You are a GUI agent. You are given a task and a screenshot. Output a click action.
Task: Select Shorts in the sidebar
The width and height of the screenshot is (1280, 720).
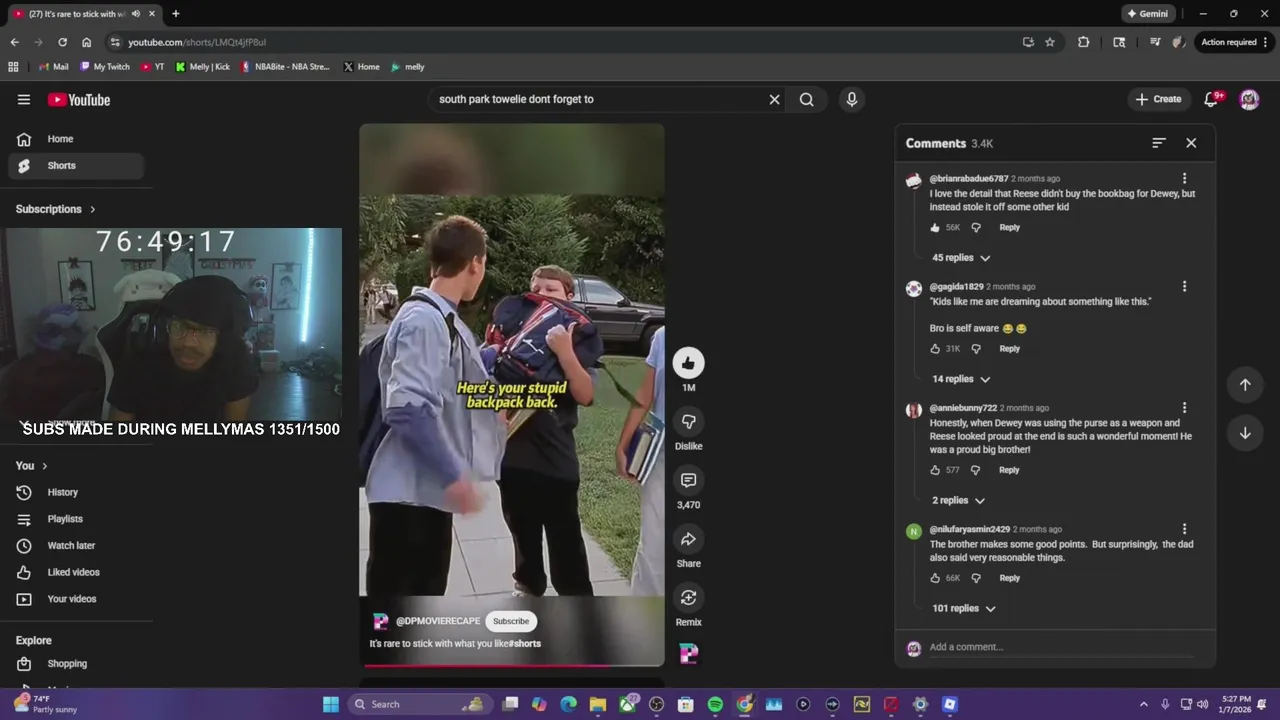click(x=76, y=166)
